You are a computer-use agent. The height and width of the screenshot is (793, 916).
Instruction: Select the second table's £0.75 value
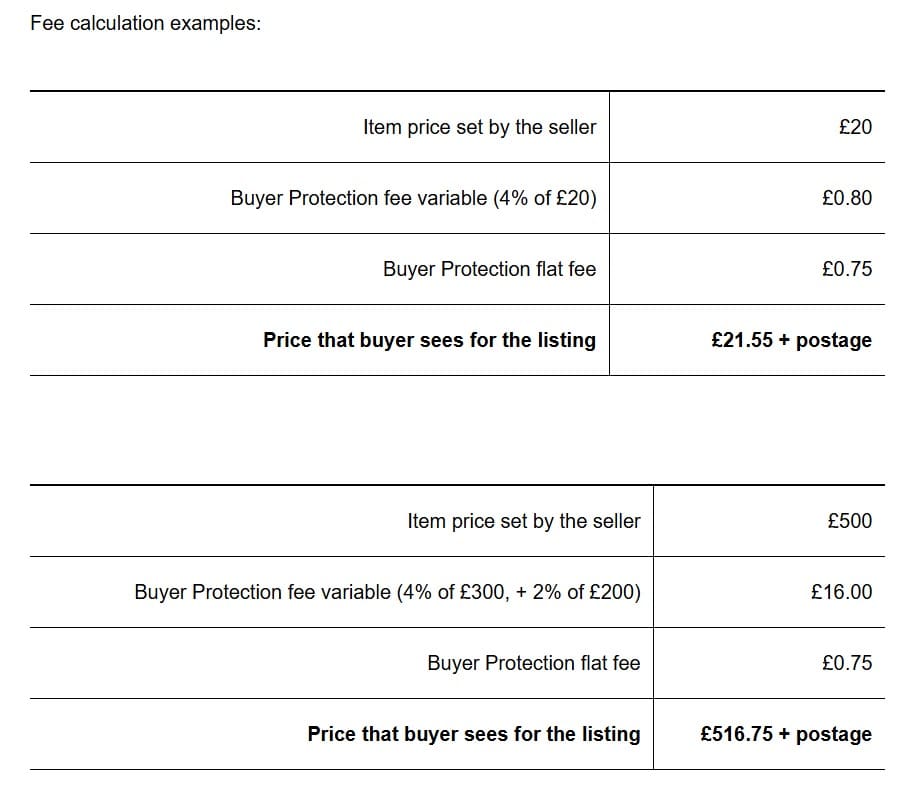tap(846, 663)
